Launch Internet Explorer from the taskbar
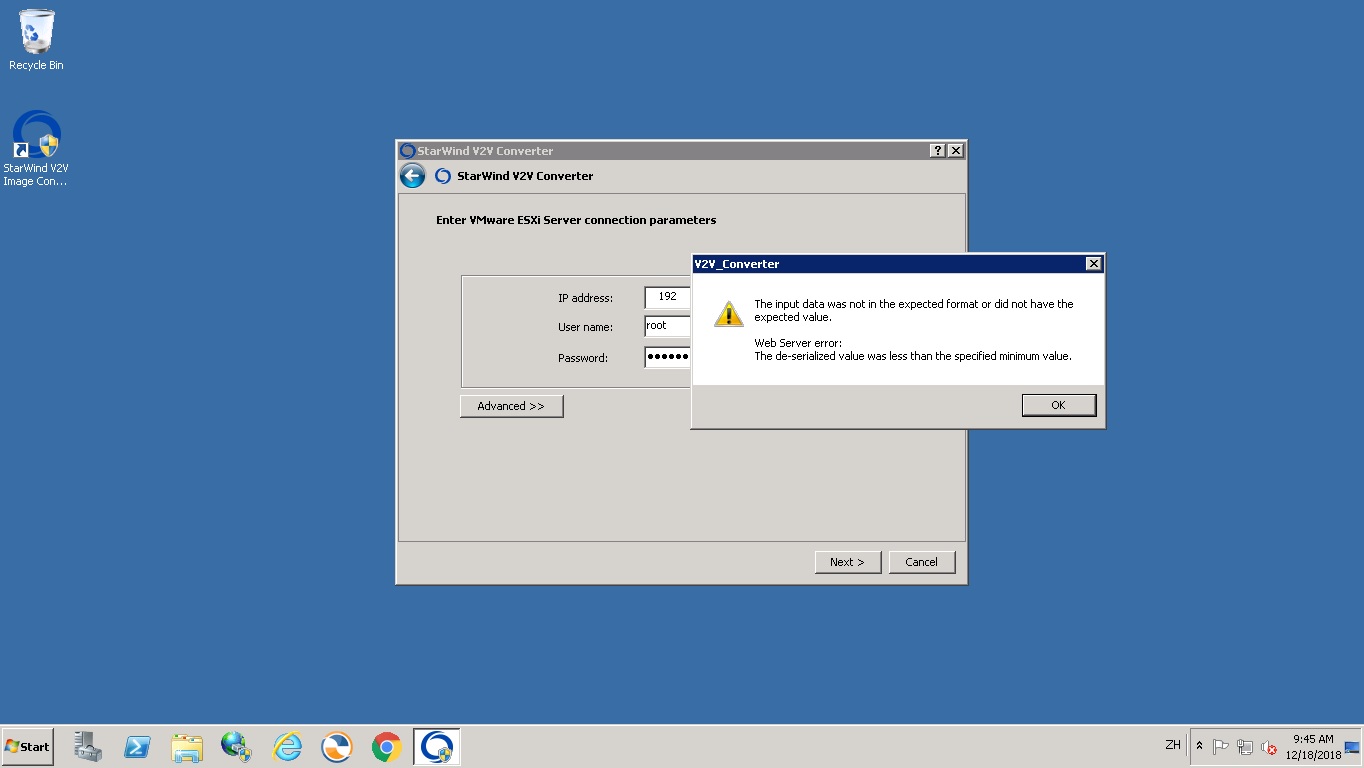 click(287, 747)
